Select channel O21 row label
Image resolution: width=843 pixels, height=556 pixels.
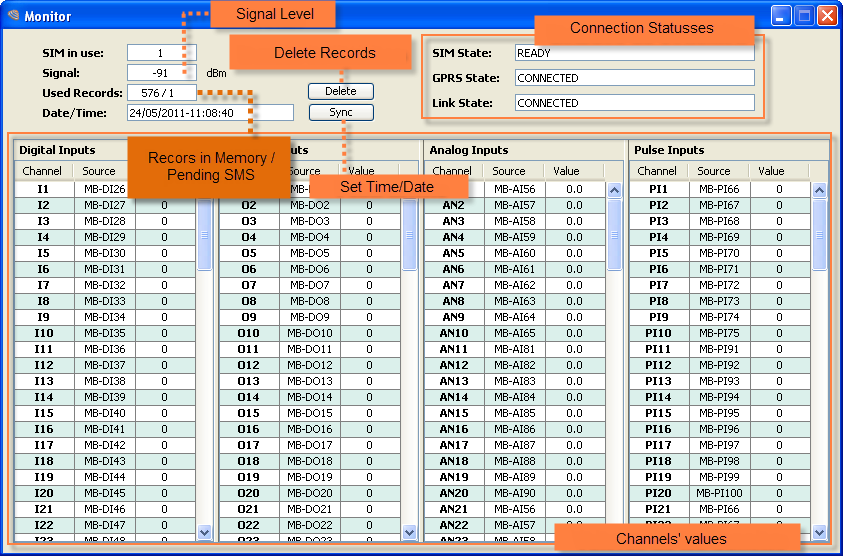coord(249,509)
